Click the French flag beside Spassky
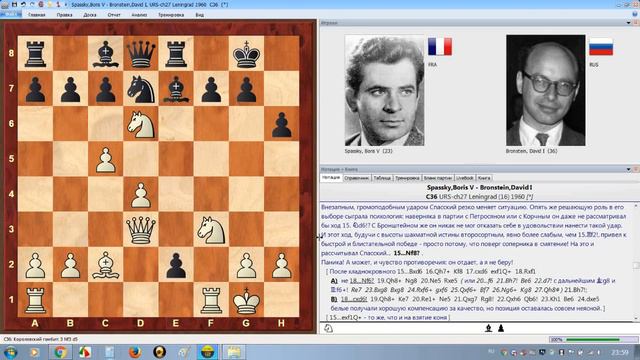Image resolution: width=640 pixels, height=360 pixels. click(x=440, y=47)
